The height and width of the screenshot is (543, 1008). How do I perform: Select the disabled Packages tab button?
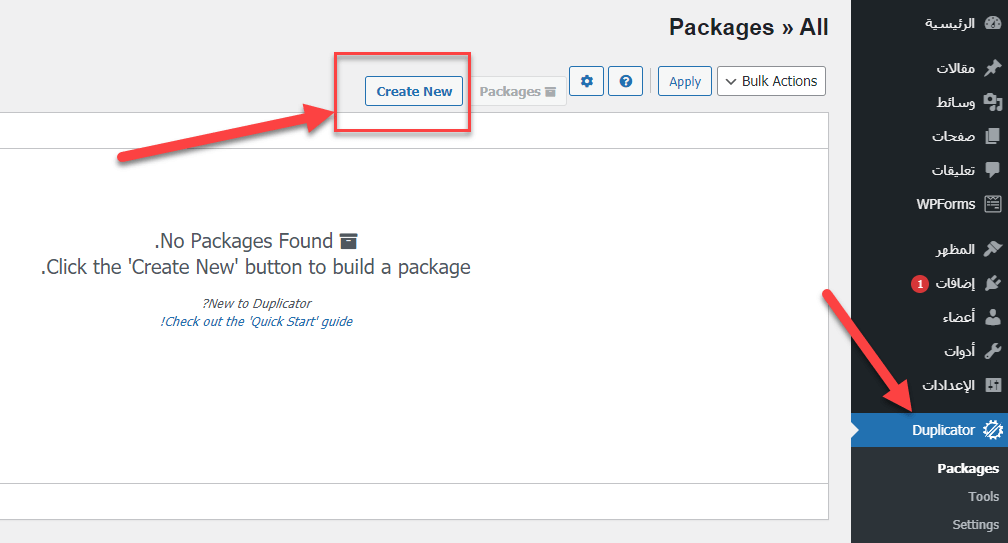[x=517, y=91]
